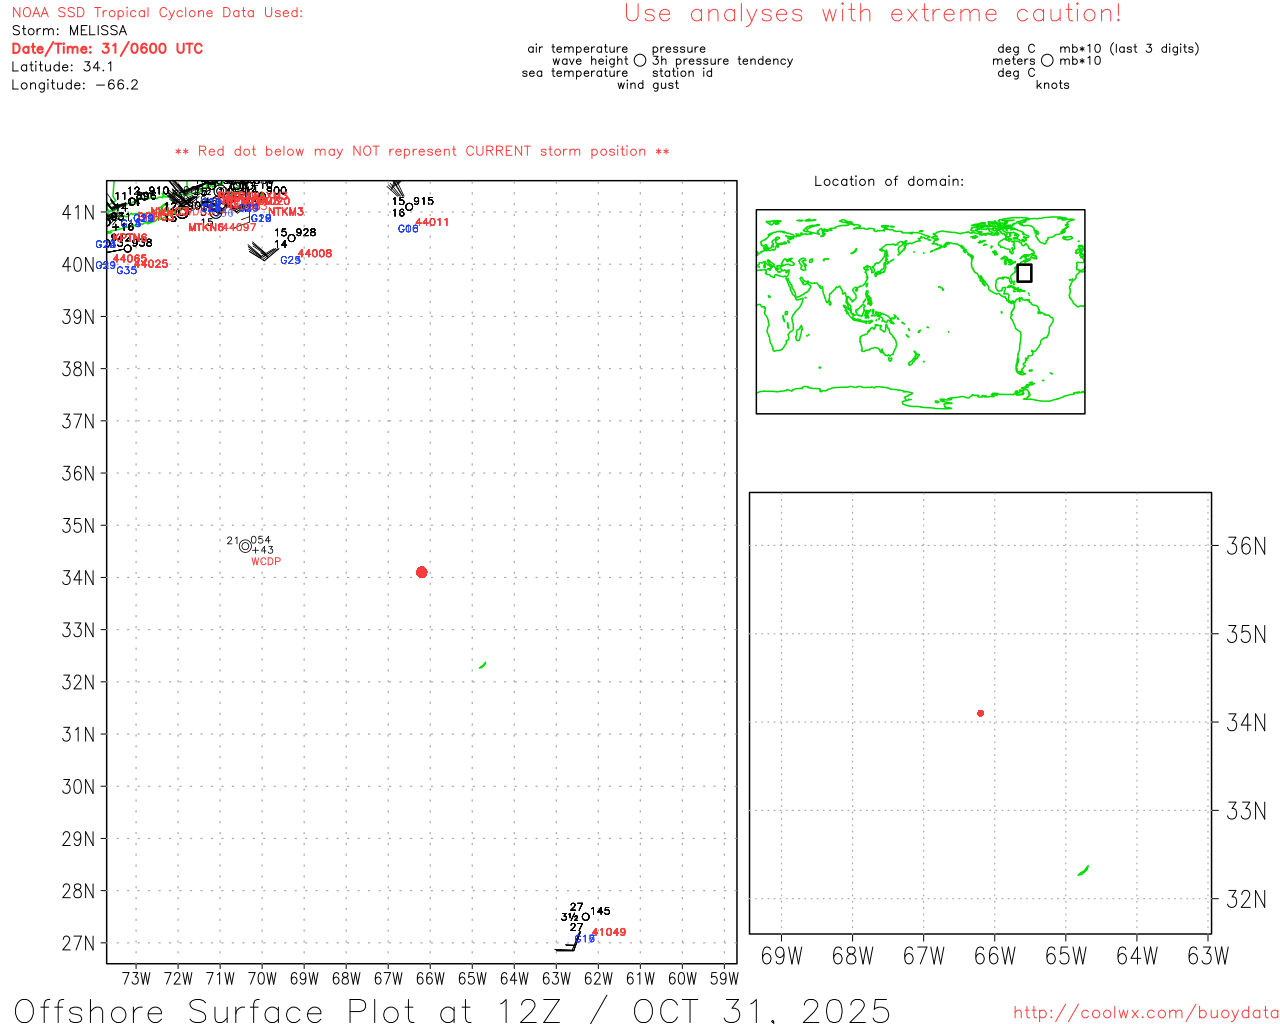The width and height of the screenshot is (1280, 1024).
Task: Click the world map domain thumbnail
Action: point(920,311)
